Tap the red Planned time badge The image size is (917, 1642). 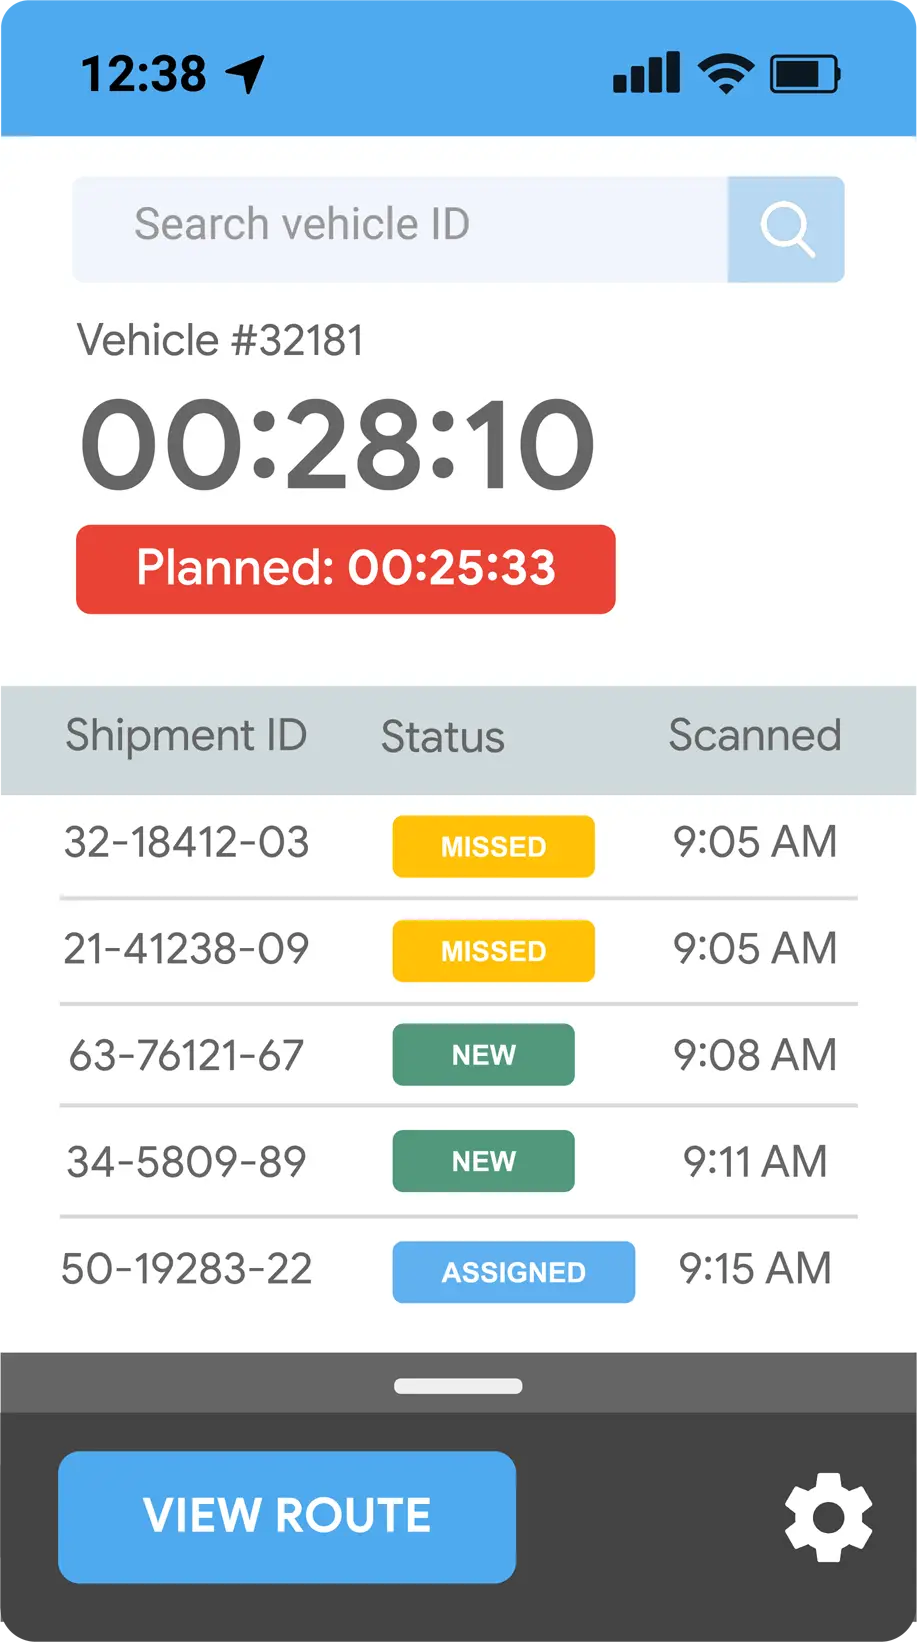[346, 569]
